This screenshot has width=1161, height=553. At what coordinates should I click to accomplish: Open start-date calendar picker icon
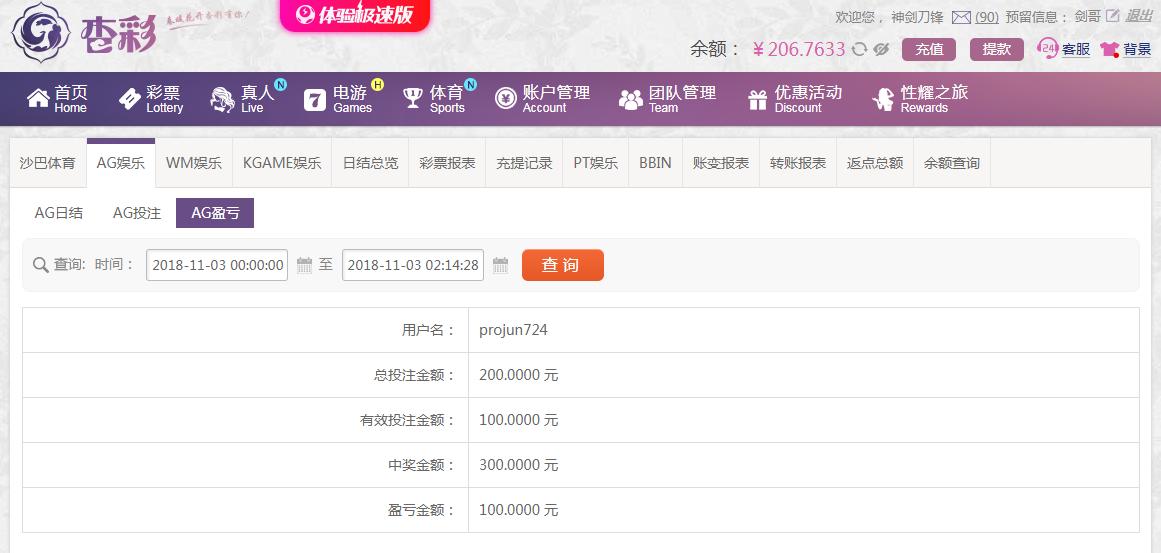click(x=304, y=265)
